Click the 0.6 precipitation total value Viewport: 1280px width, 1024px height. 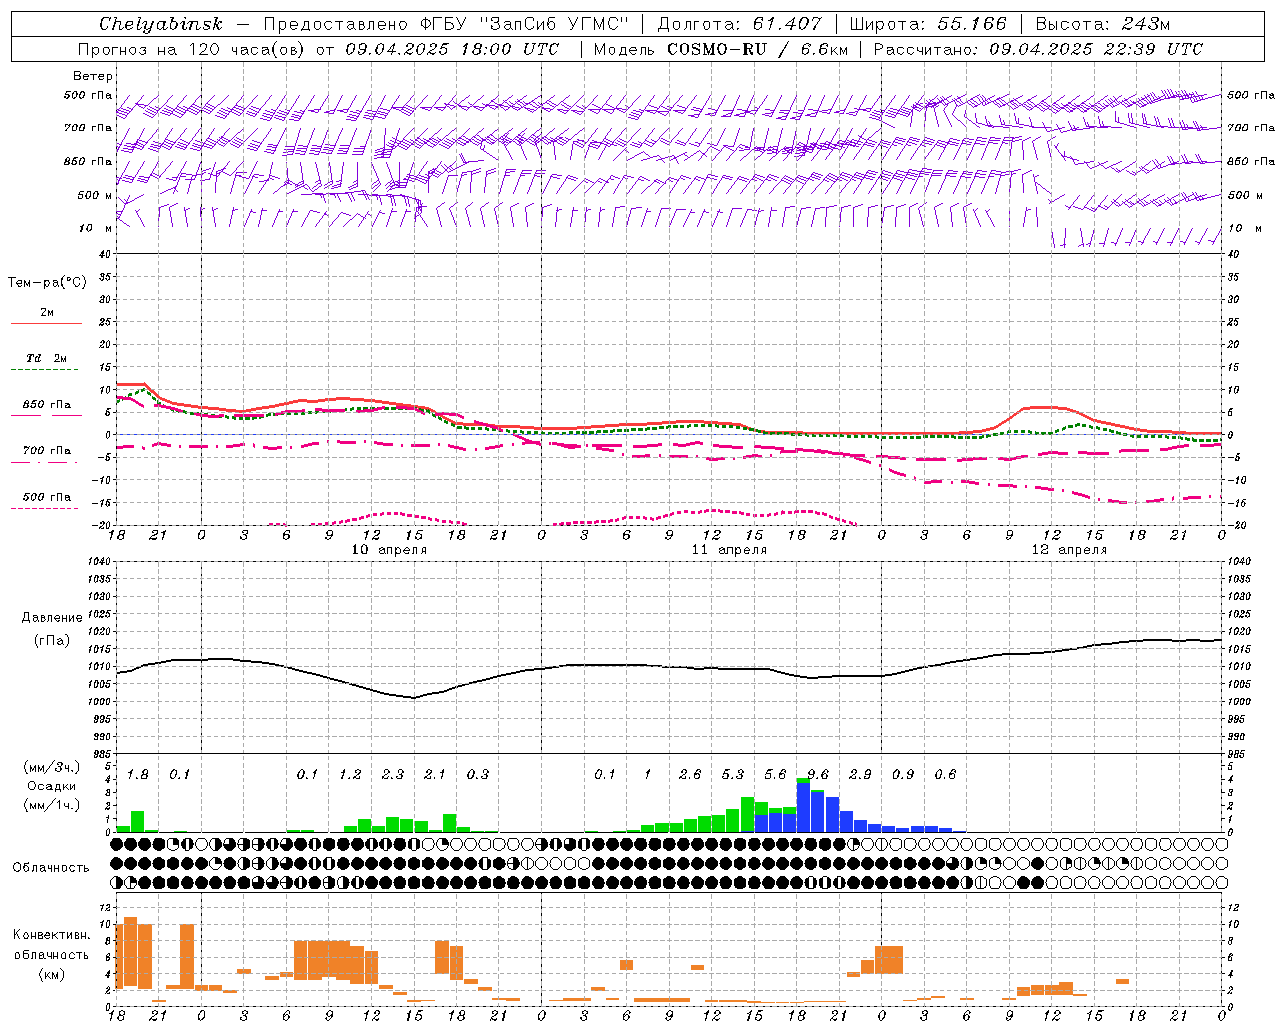tap(945, 775)
